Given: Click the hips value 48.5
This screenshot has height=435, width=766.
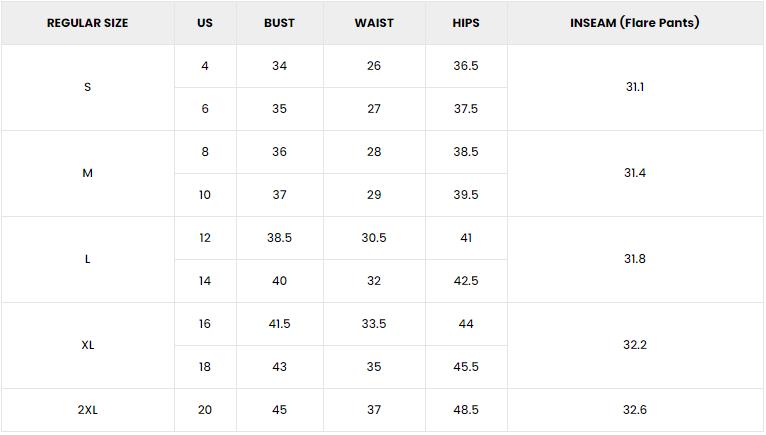Looking at the screenshot, I should tap(465, 410).
